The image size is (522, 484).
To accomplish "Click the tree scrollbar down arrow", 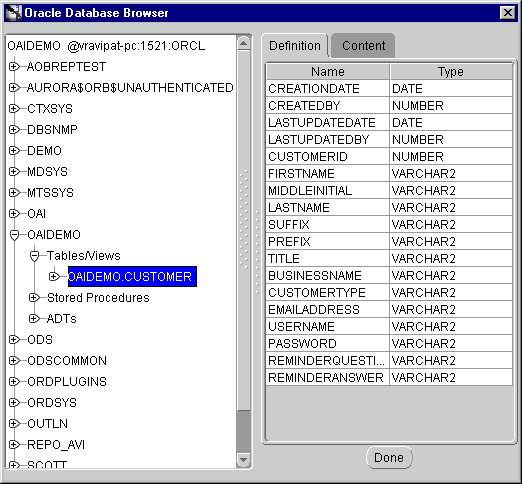I will click(x=244, y=460).
